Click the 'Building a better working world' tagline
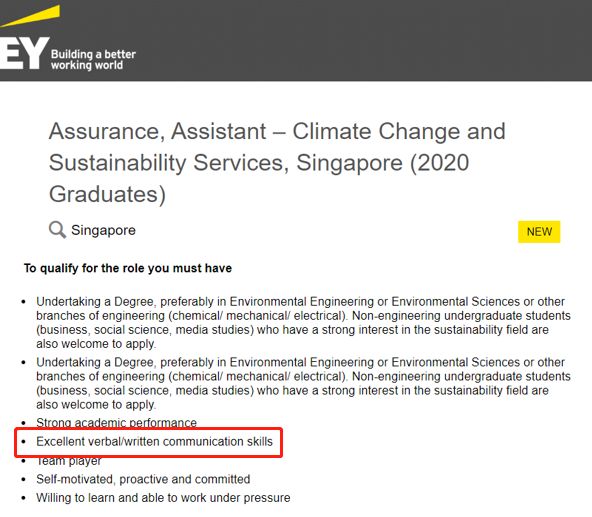592x517 pixels. pos(93,59)
